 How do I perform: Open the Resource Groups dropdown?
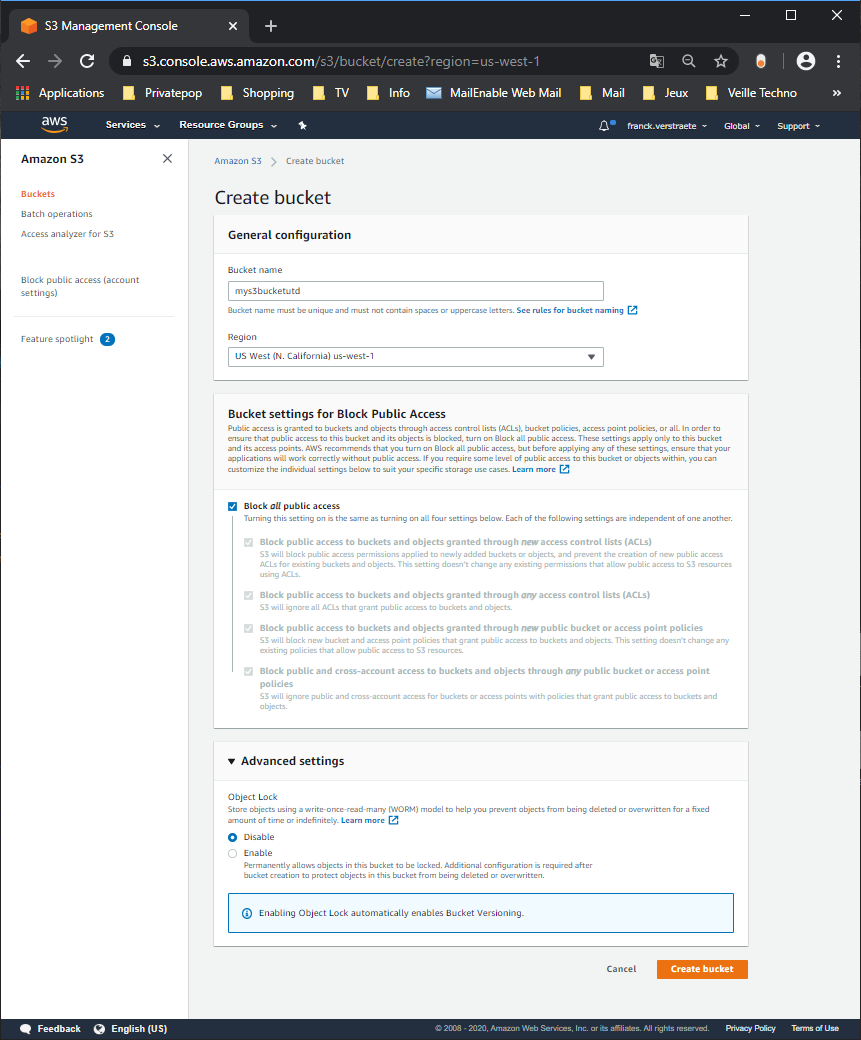point(228,125)
